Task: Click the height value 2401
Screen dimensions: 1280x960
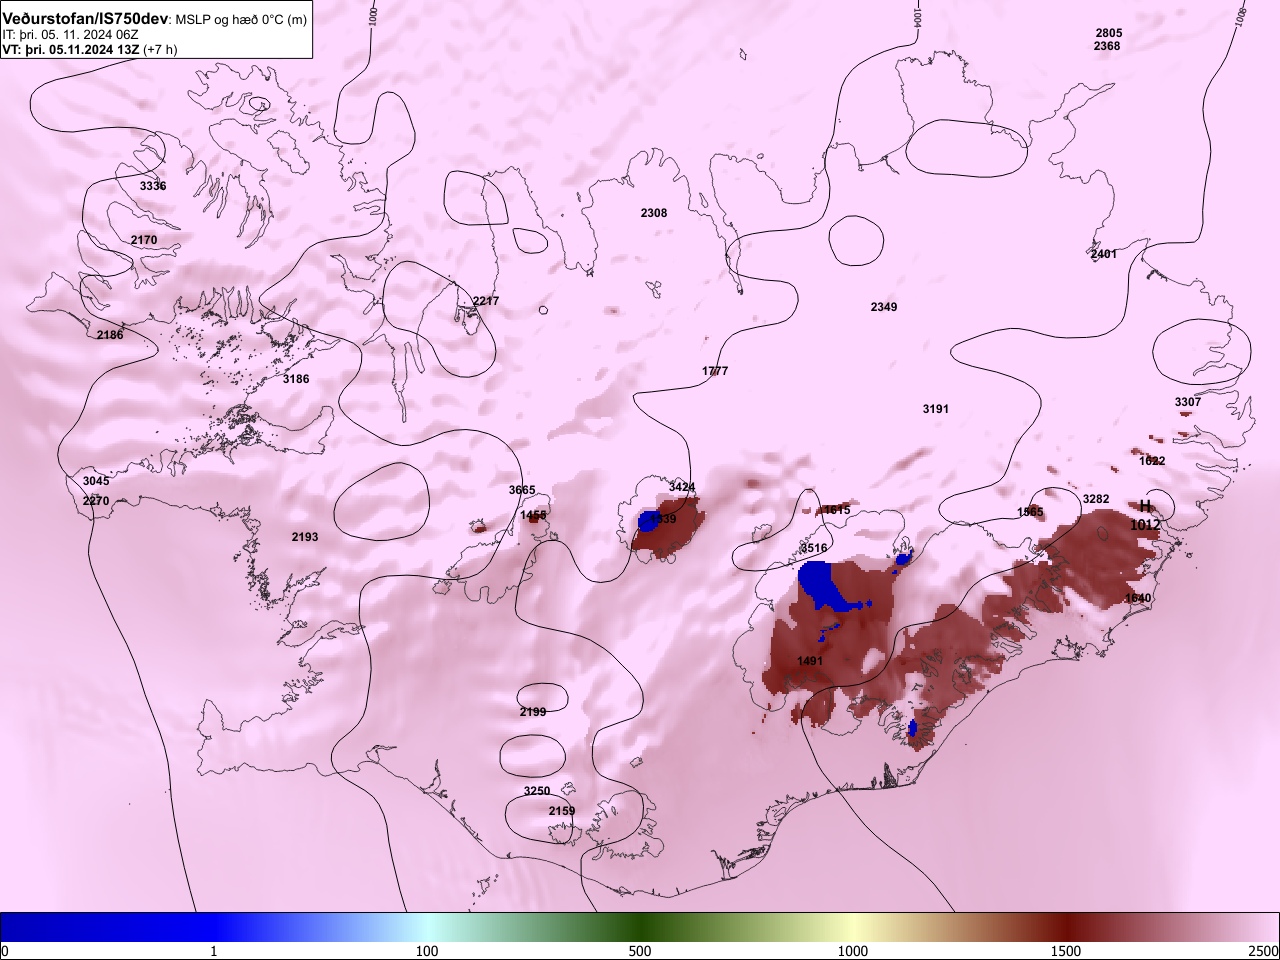Action: click(x=1104, y=254)
